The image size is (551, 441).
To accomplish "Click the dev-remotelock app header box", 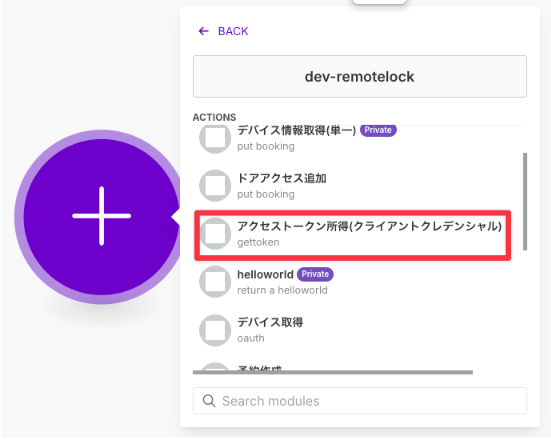I will click(359, 77).
